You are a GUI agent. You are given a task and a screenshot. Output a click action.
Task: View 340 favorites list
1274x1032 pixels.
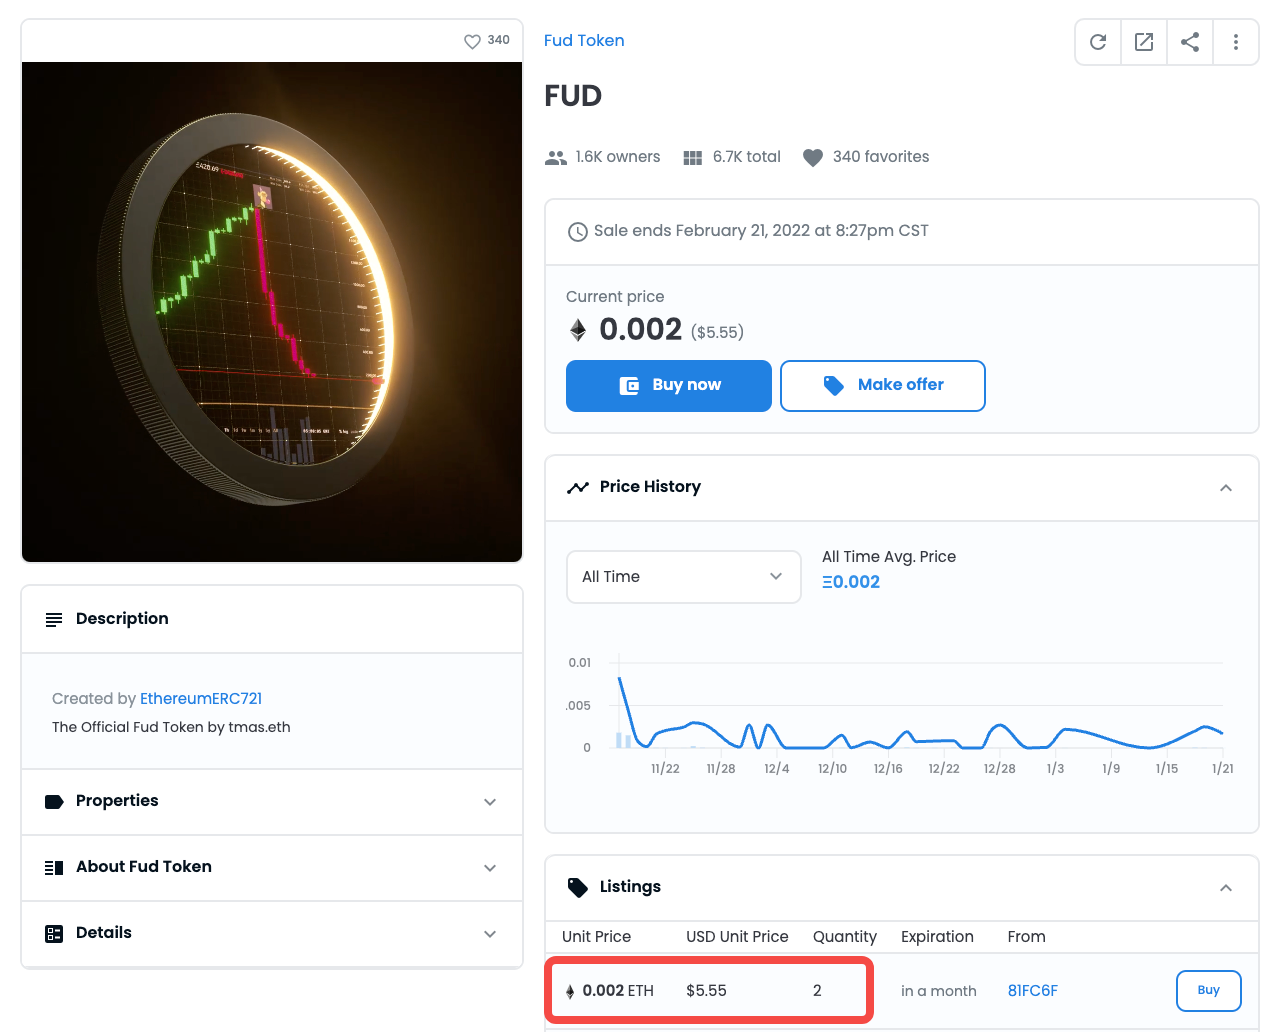coord(881,156)
